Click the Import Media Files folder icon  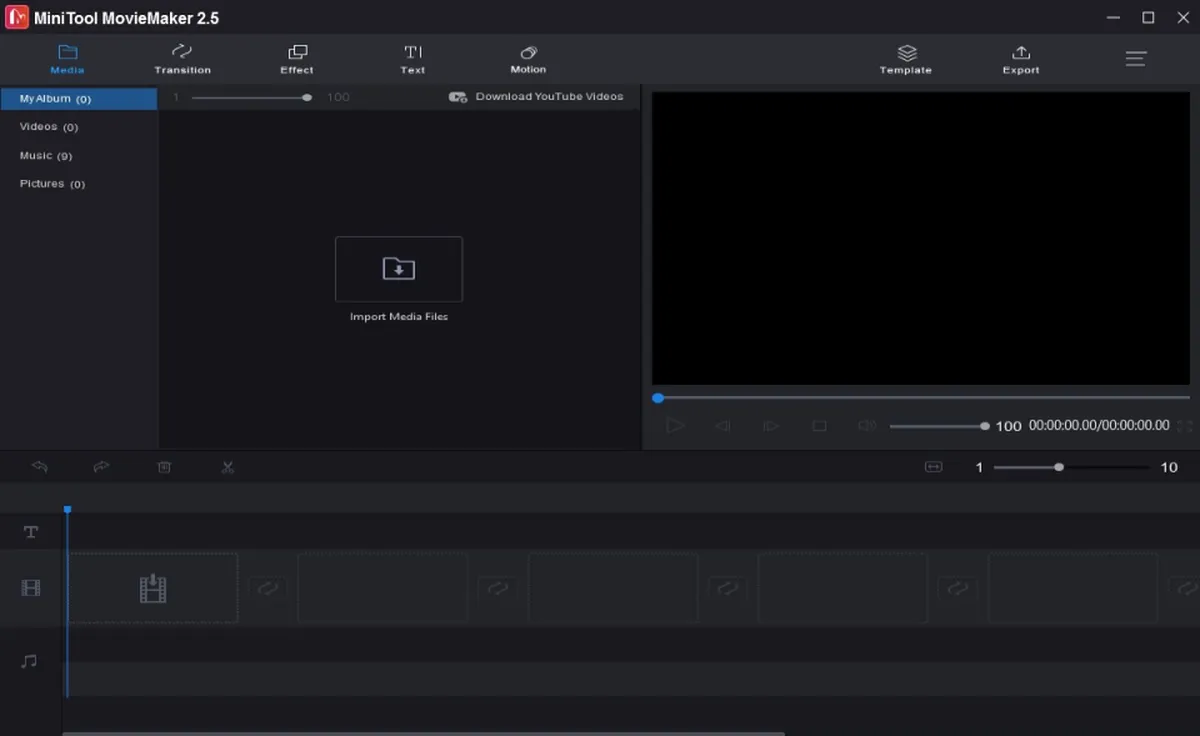click(x=399, y=269)
